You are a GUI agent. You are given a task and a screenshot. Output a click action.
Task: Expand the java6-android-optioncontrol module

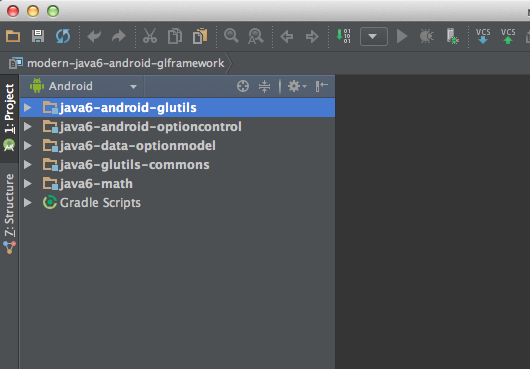click(x=28, y=126)
